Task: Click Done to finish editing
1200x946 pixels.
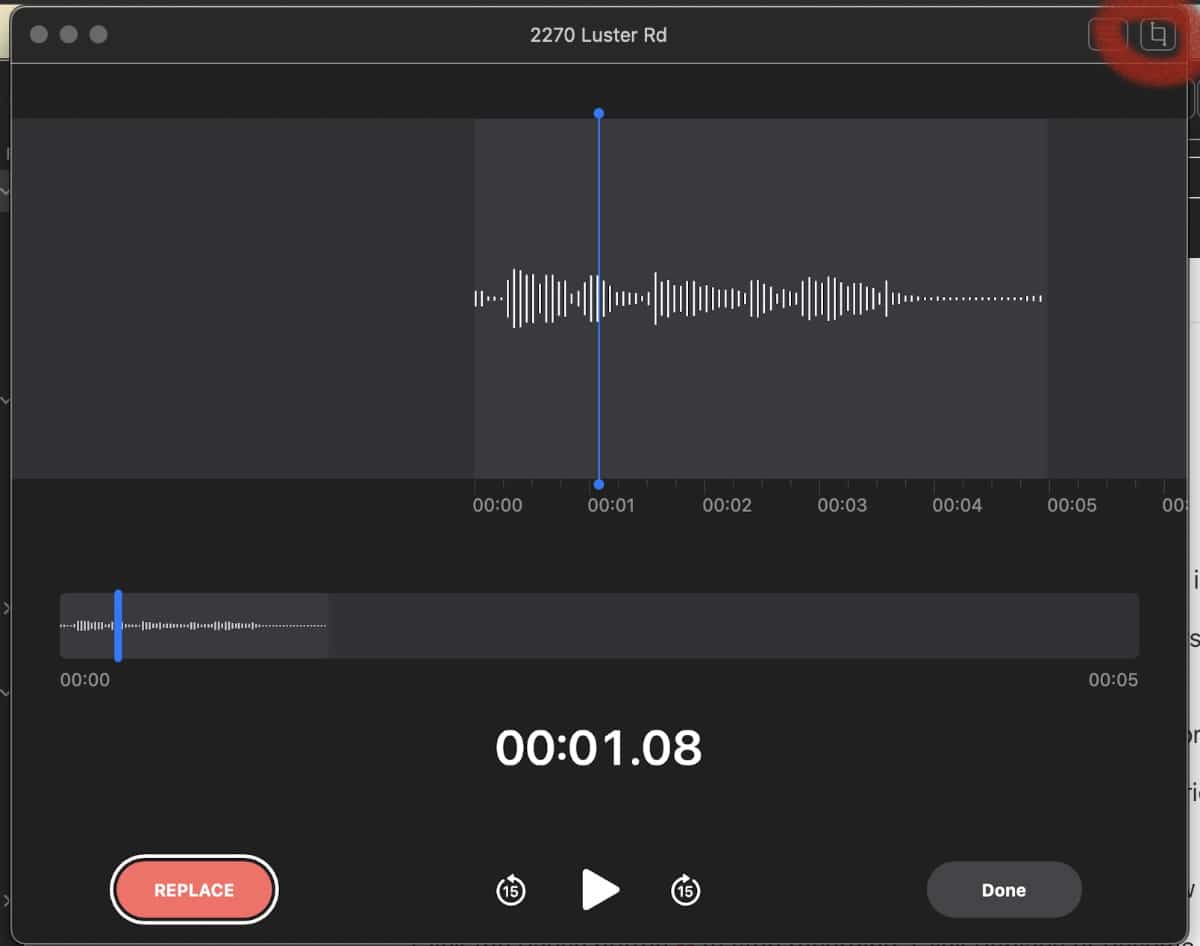Action: (1003, 890)
